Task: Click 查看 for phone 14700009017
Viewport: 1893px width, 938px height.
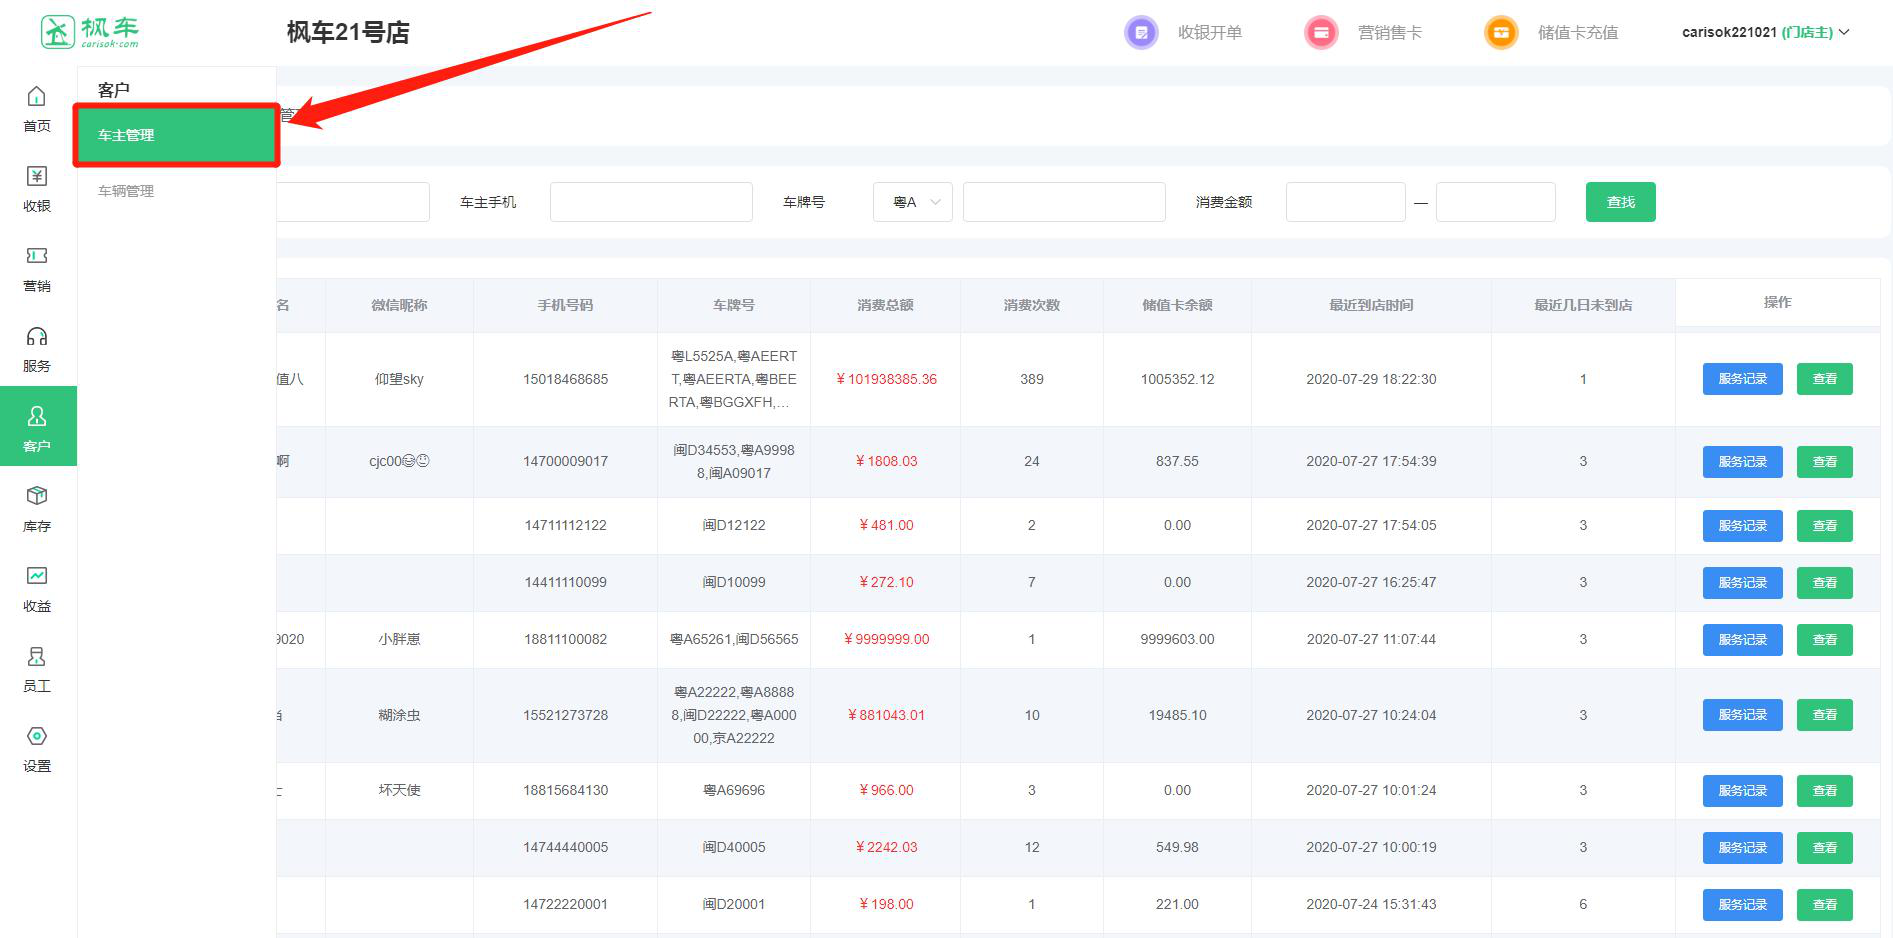Action: (1824, 462)
